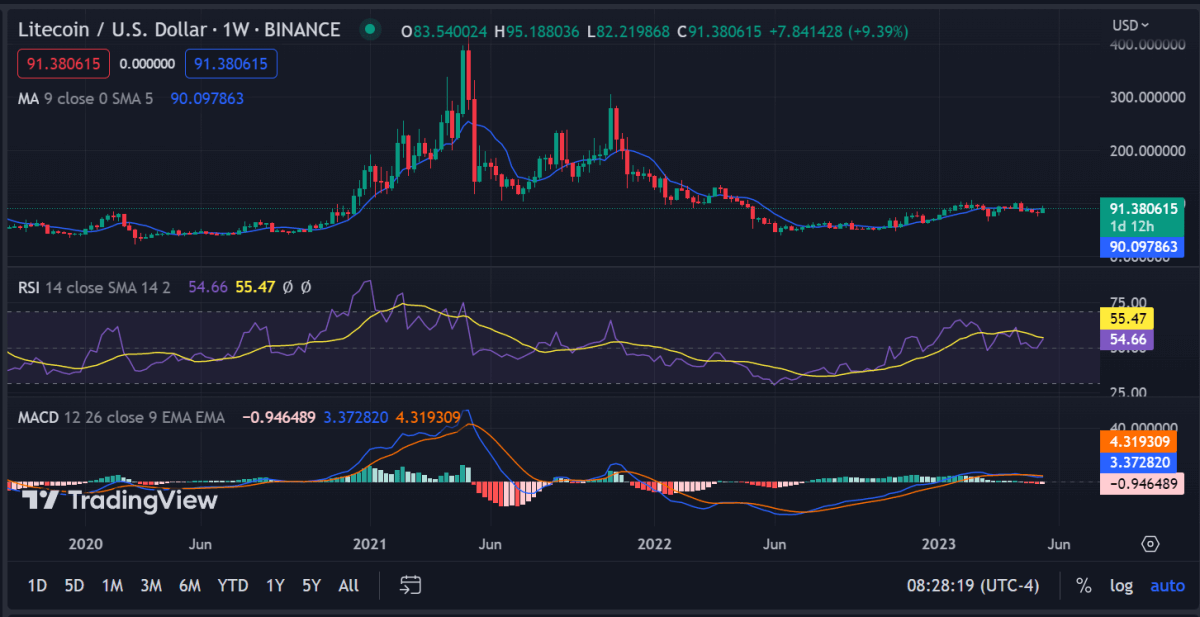This screenshot has width=1200, height=617.
Task: Toggle percent scale mode
Action: coord(1083,586)
